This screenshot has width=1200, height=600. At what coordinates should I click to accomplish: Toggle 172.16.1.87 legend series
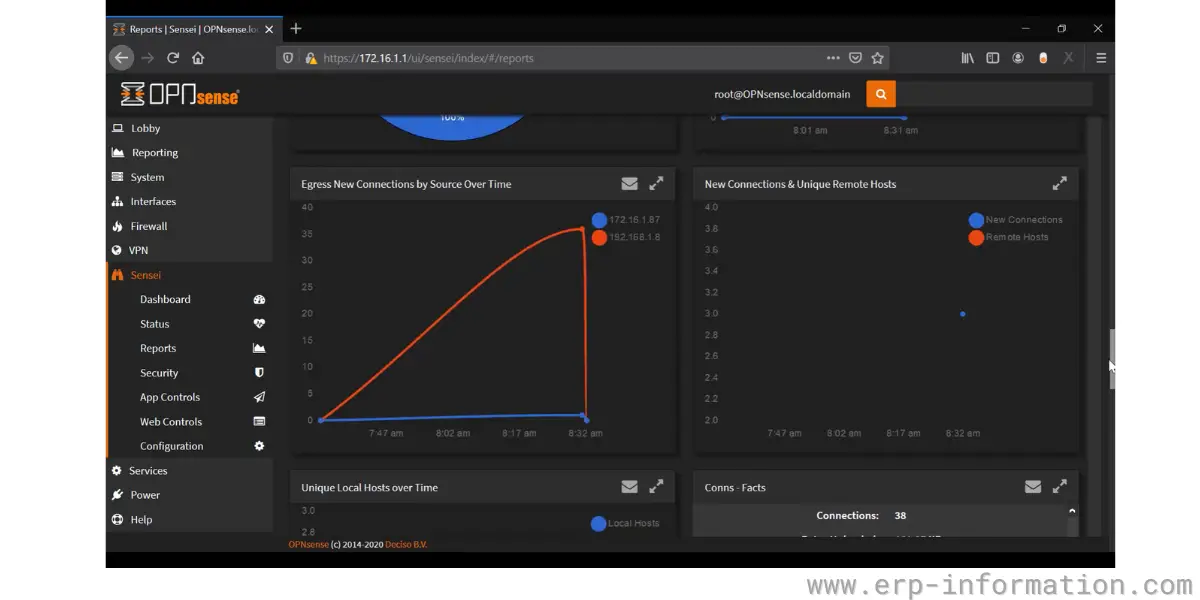pyautogui.click(x=626, y=220)
